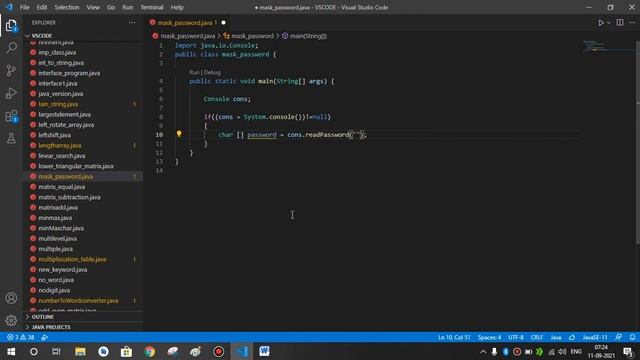The width and height of the screenshot is (640, 360).
Task: Open mask_password.java in the file tree
Action: (x=83, y=176)
